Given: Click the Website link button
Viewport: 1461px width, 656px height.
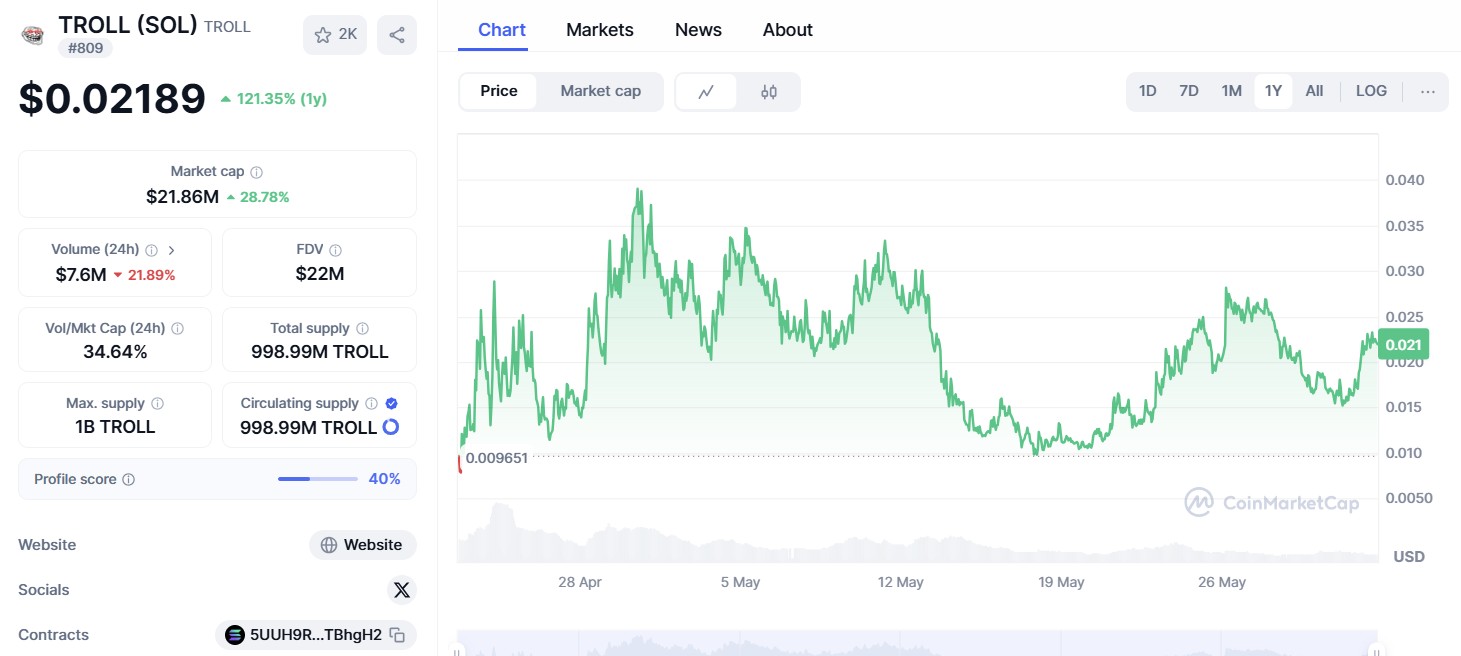Looking at the screenshot, I should [362, 545].
